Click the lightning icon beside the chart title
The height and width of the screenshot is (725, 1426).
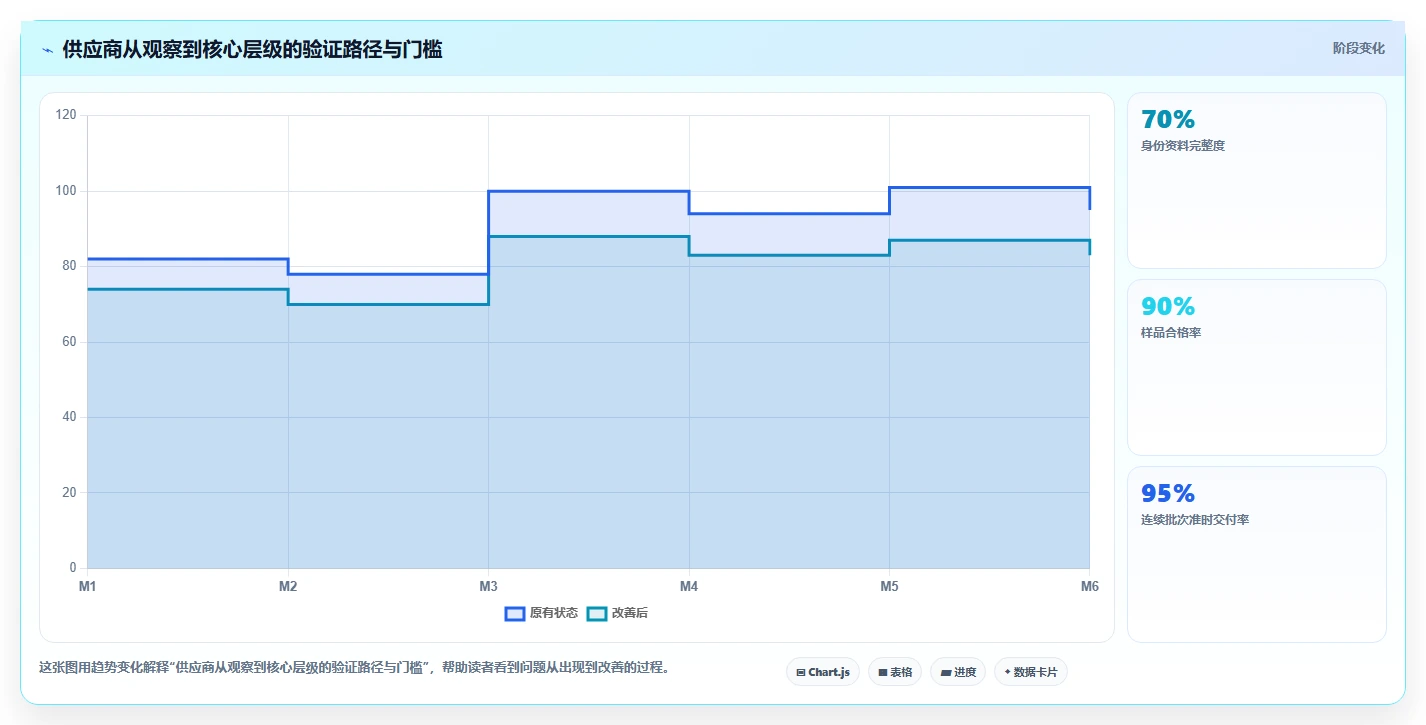(48, 50)
